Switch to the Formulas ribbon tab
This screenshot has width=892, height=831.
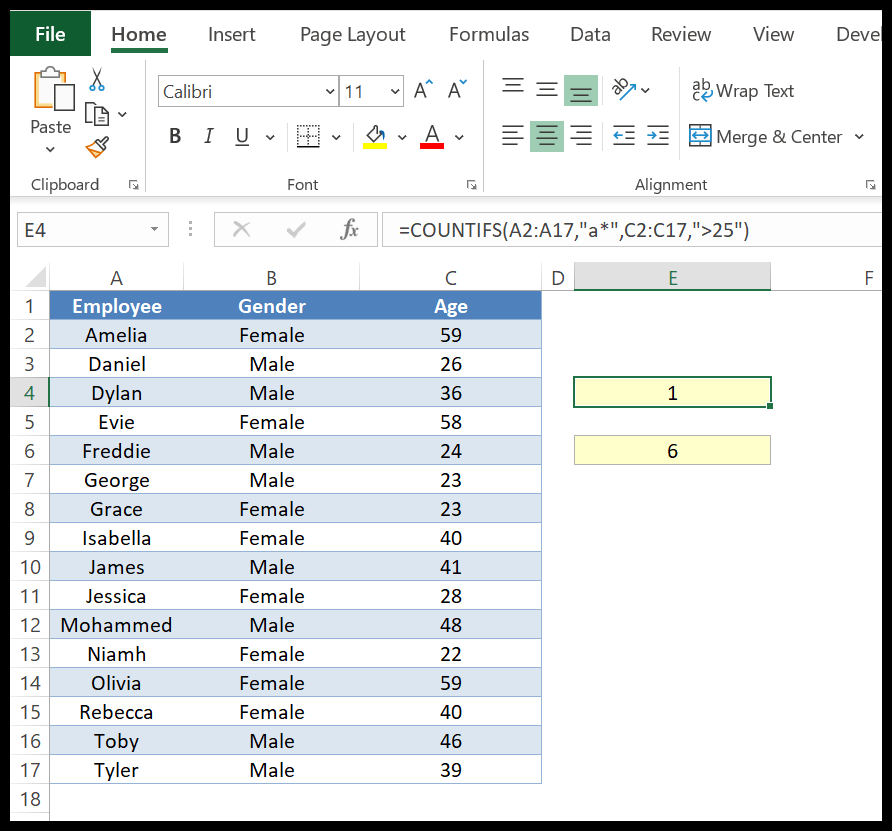click(x=488, y=34)
